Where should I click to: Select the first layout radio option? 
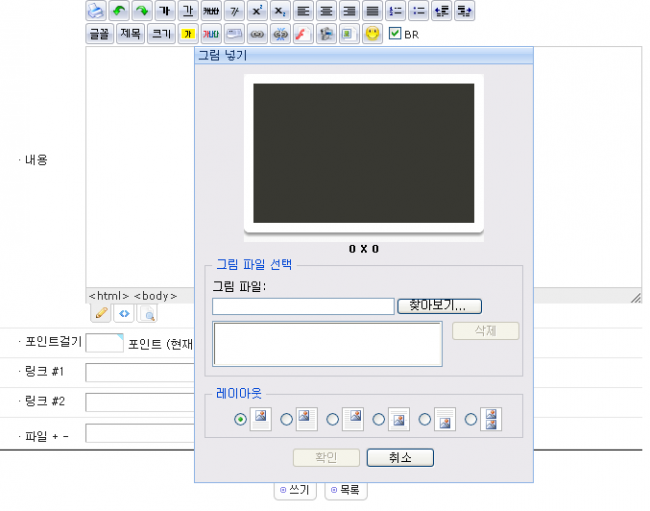tap(240, 420)
